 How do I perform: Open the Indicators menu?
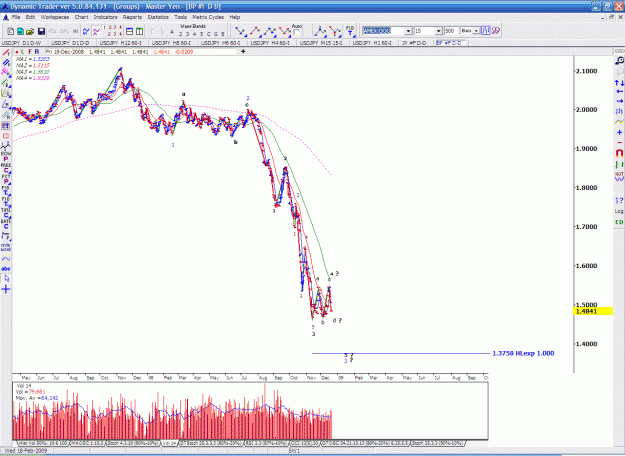(105, 17)
